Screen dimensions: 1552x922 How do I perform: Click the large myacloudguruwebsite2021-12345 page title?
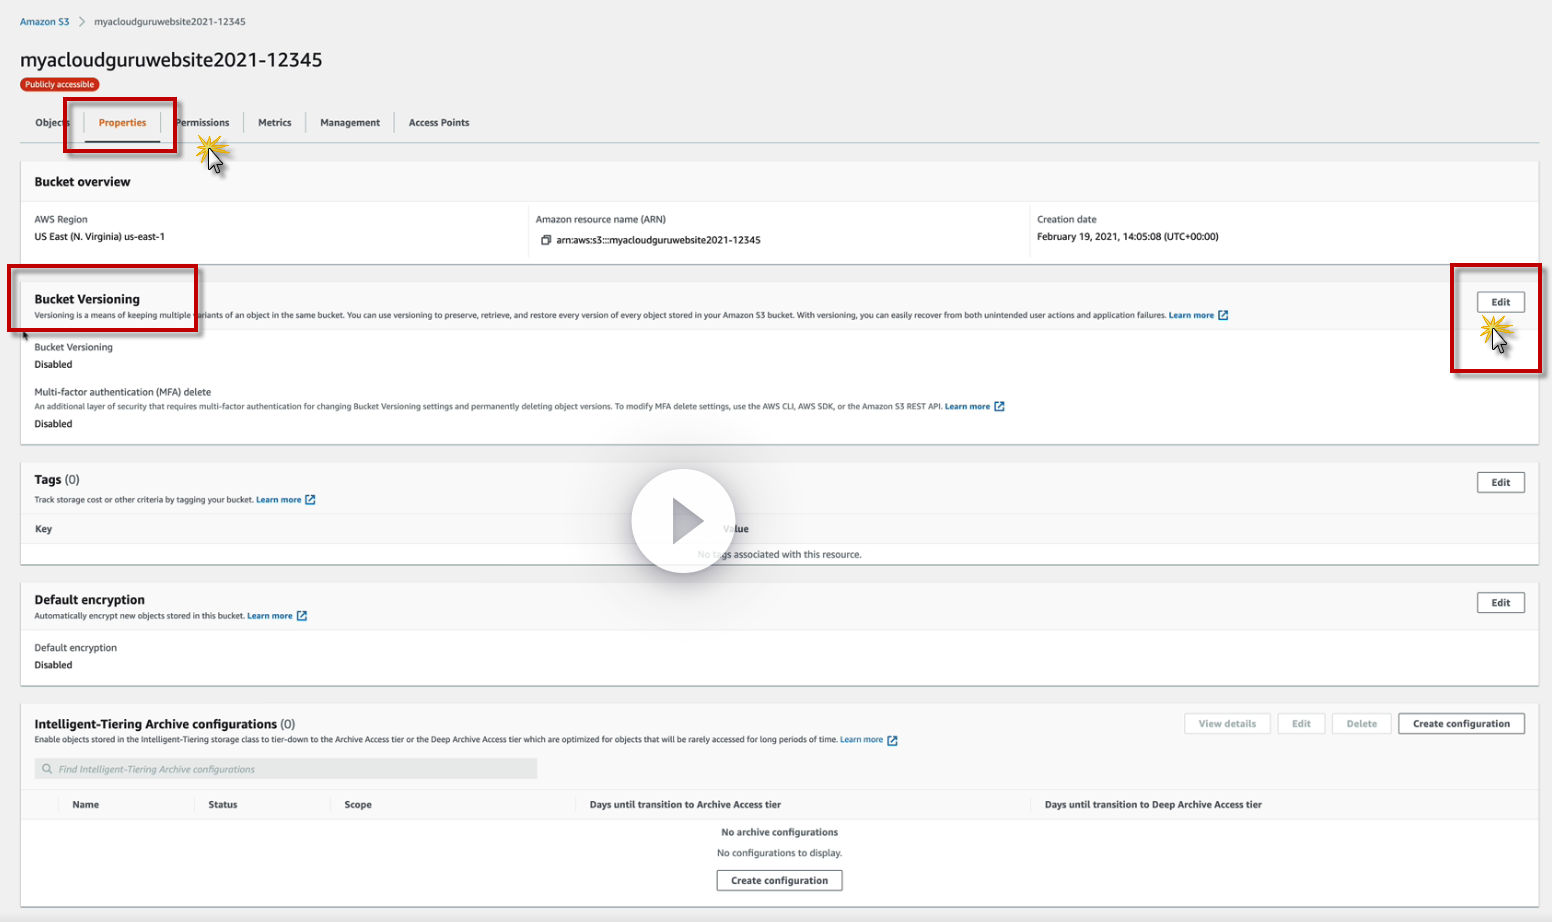click(171, 60)
